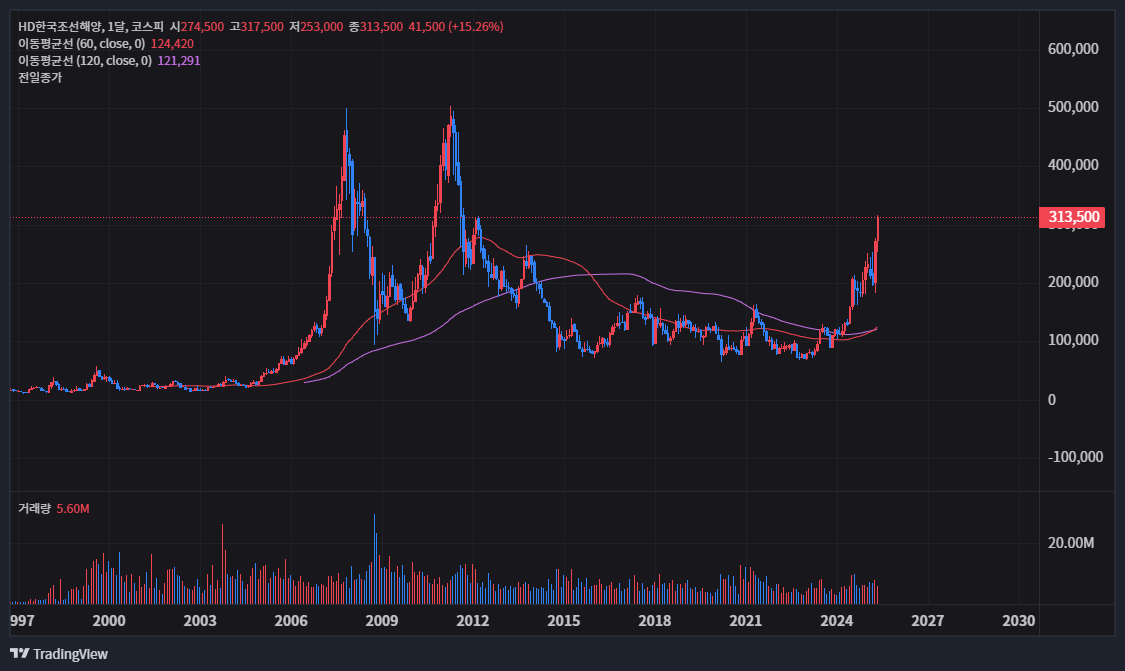Click the 100,000 price axis label
Screen dimensions: 1125x671
click(1073, 340)
